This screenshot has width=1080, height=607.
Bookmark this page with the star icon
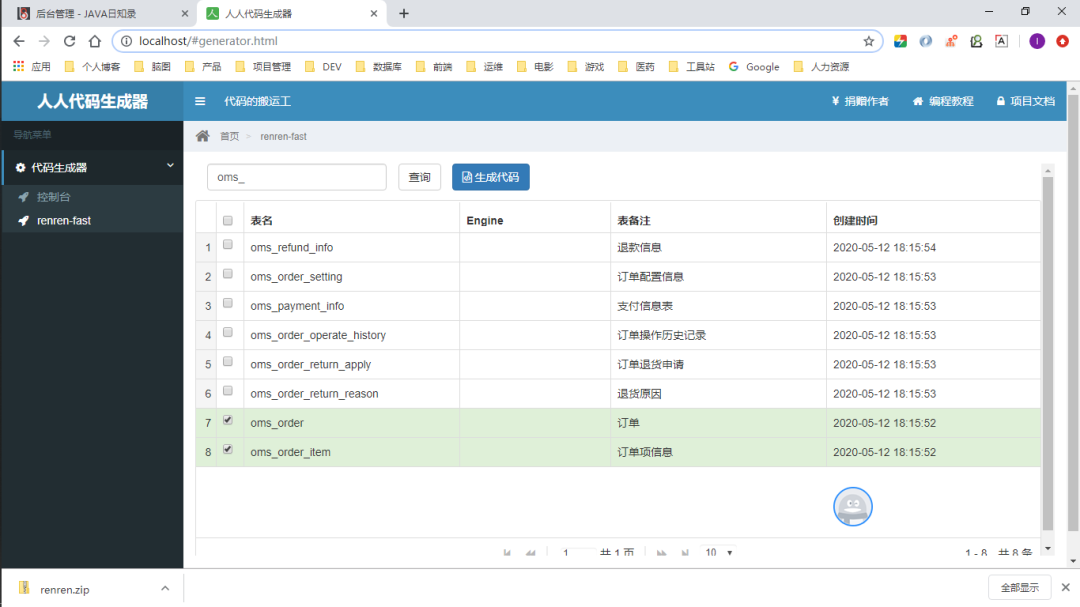[x=869, y=41]
